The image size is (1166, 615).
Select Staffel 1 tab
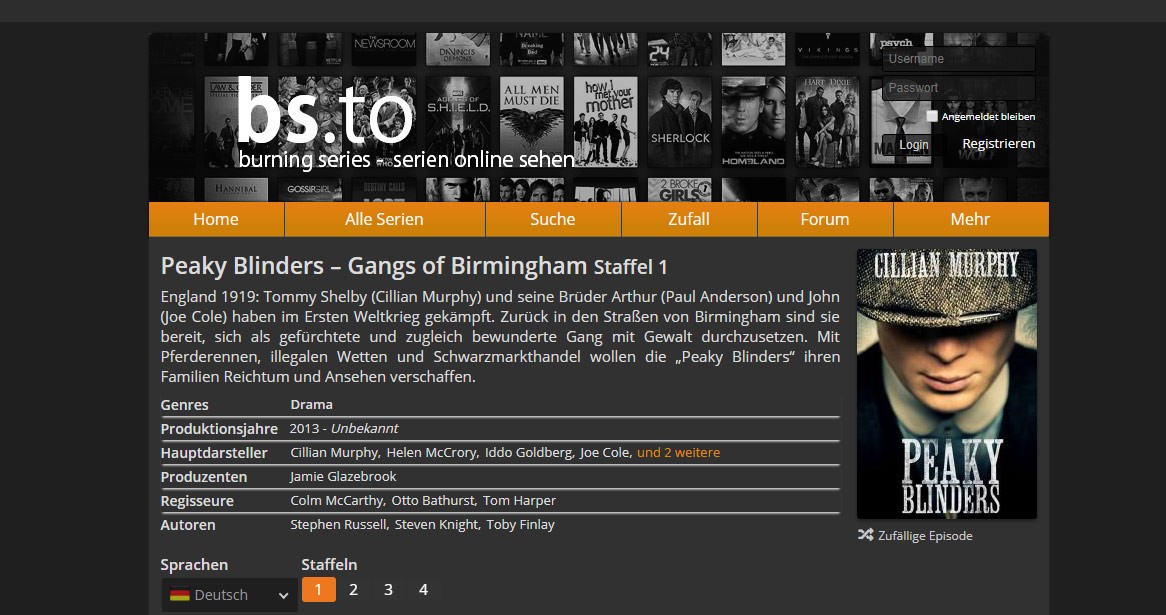(x=318, y=590)
